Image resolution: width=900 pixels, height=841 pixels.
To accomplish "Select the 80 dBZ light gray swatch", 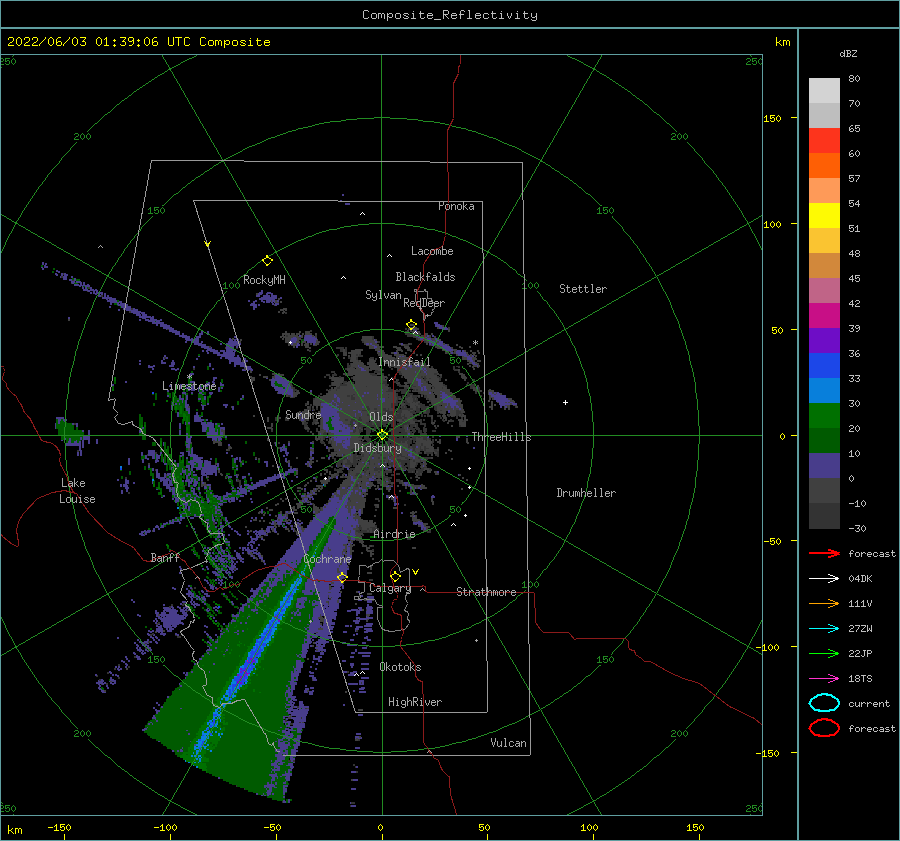I will click(824, 91).
